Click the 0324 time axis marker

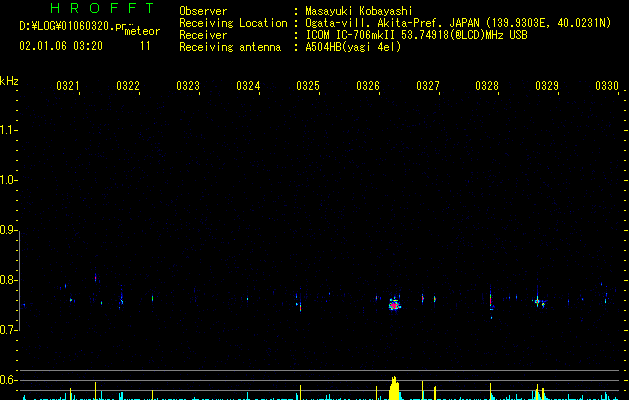click(x=248, y=85)
